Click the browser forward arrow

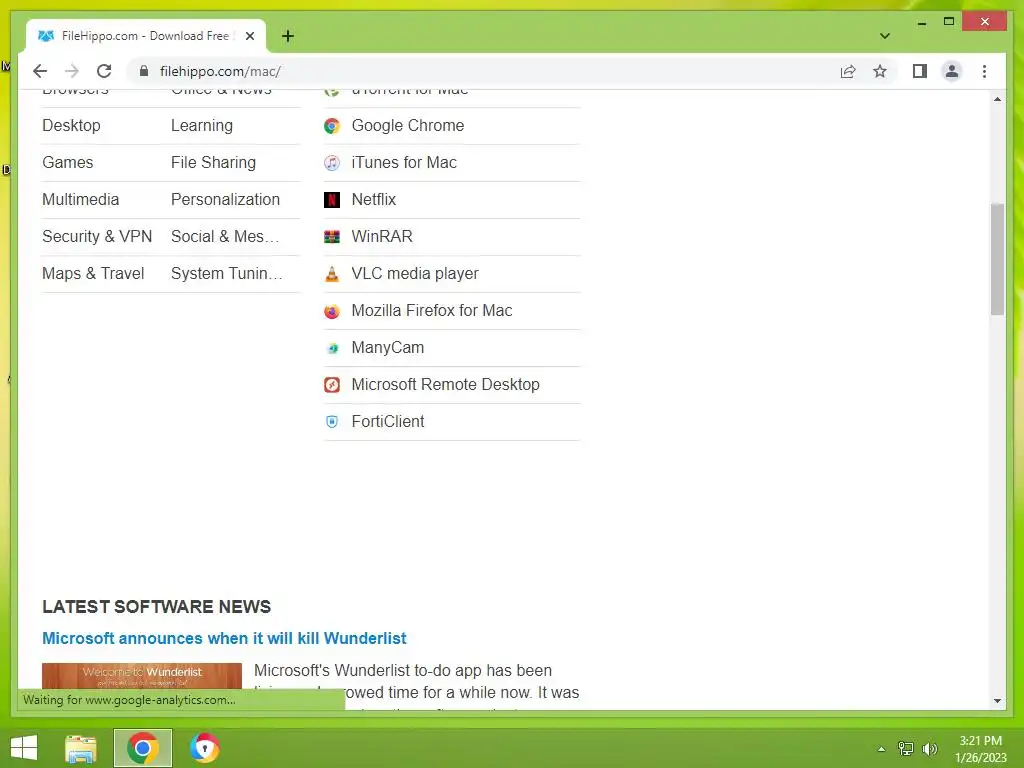(72, 71)
